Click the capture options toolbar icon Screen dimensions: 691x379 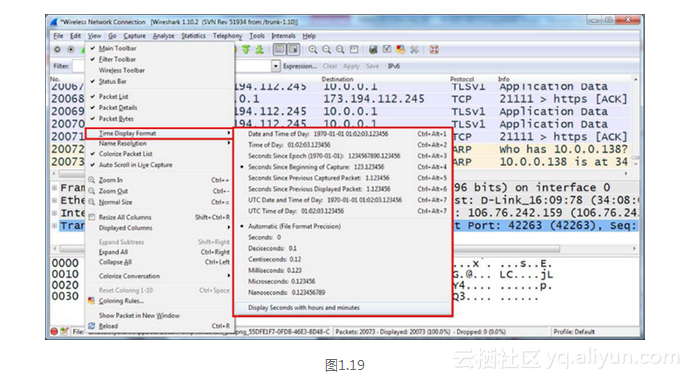point(71,49)
